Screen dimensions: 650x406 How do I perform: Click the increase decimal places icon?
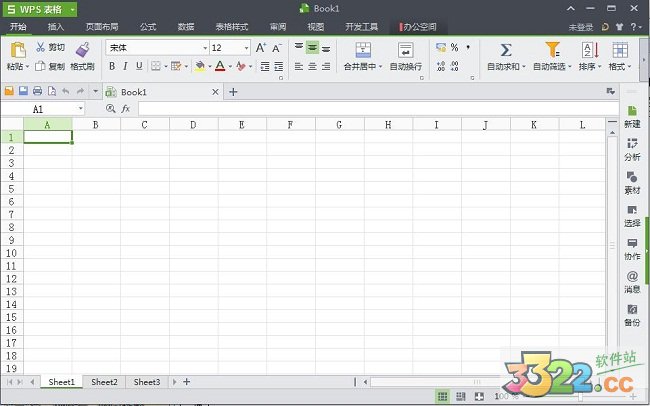(441, 66)
